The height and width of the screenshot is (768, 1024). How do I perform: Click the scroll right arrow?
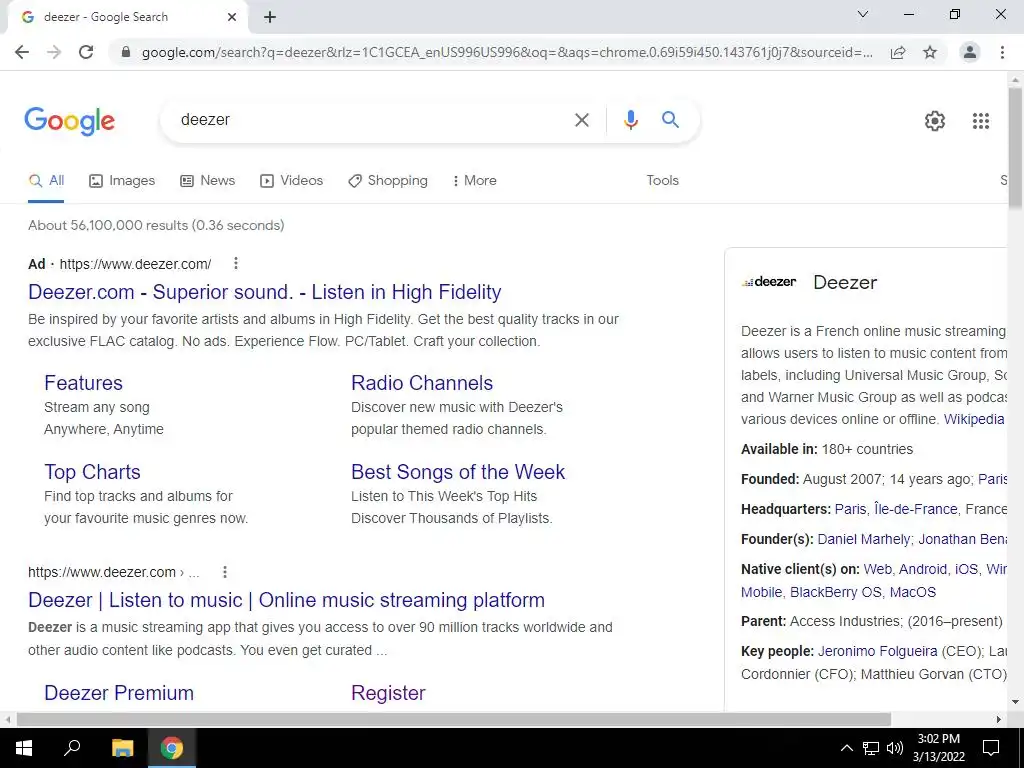[999, 719]
